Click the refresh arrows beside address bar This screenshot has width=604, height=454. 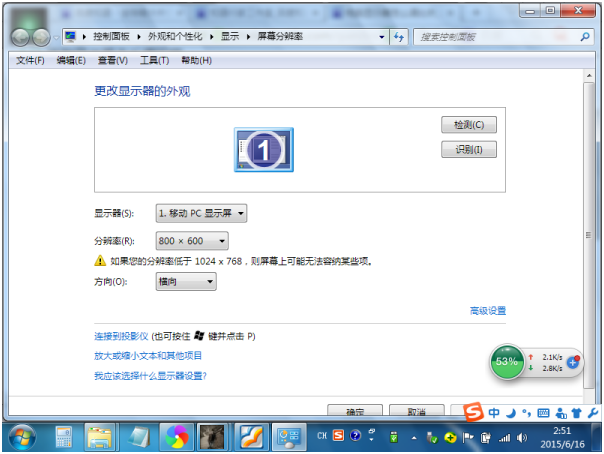click(x=399, y=37)
